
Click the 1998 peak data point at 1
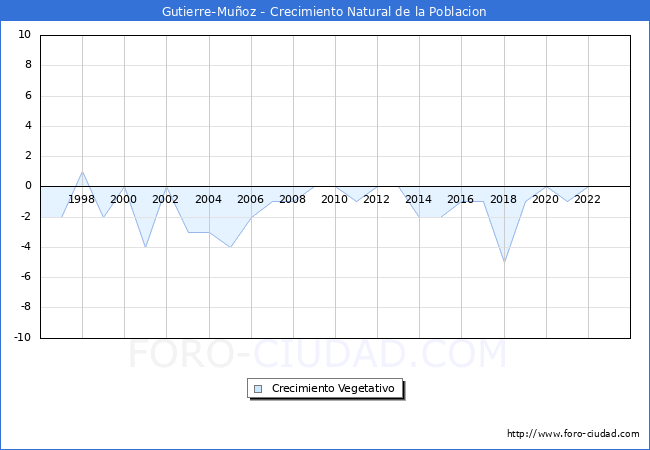click(x=82, y=172)
